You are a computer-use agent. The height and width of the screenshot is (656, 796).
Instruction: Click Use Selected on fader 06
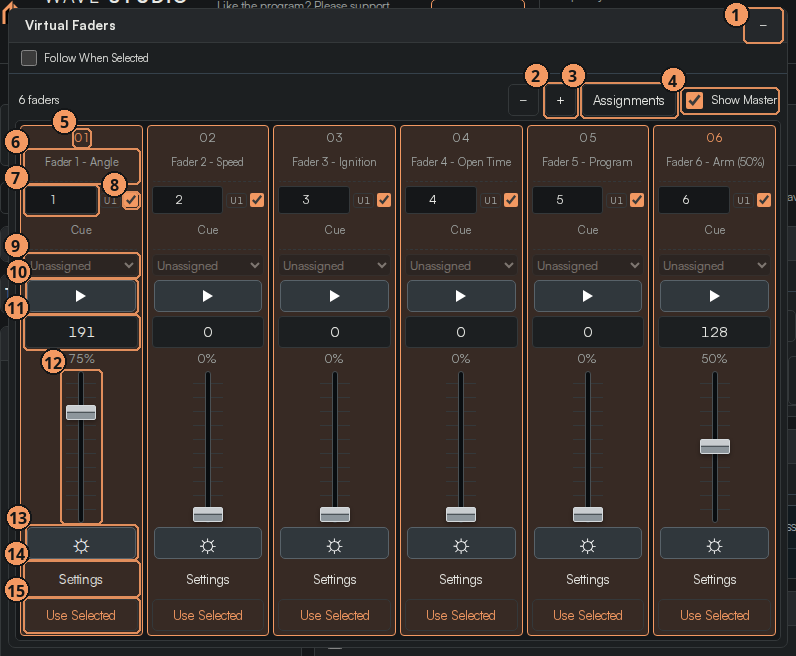[x=714, y=615]
